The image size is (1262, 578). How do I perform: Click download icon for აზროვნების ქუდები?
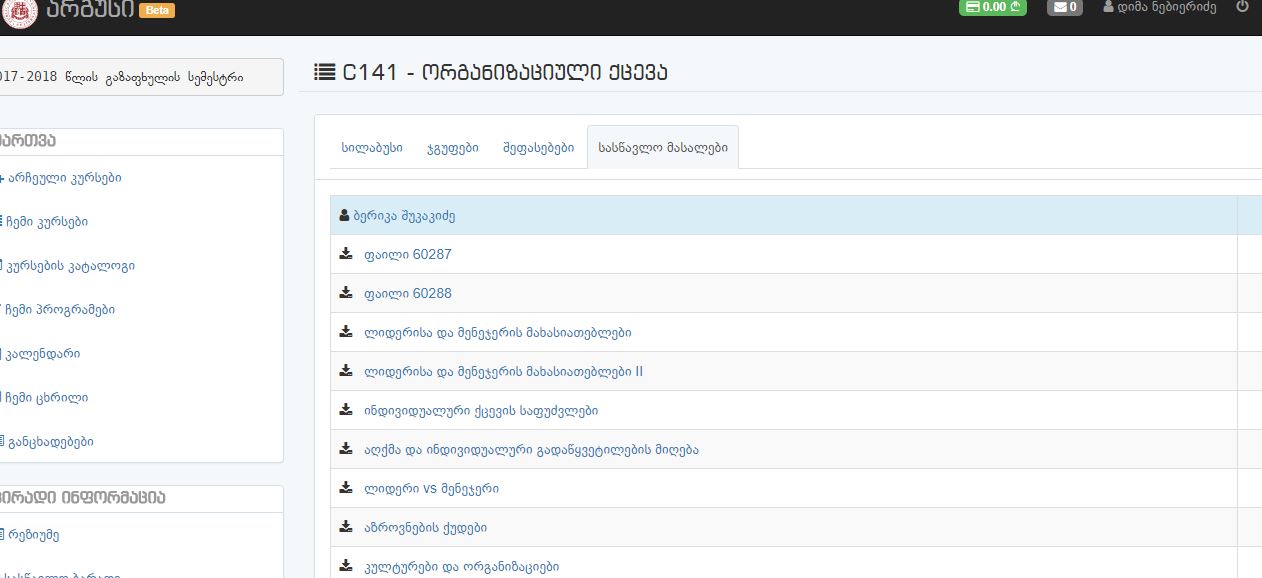[346, 527]
